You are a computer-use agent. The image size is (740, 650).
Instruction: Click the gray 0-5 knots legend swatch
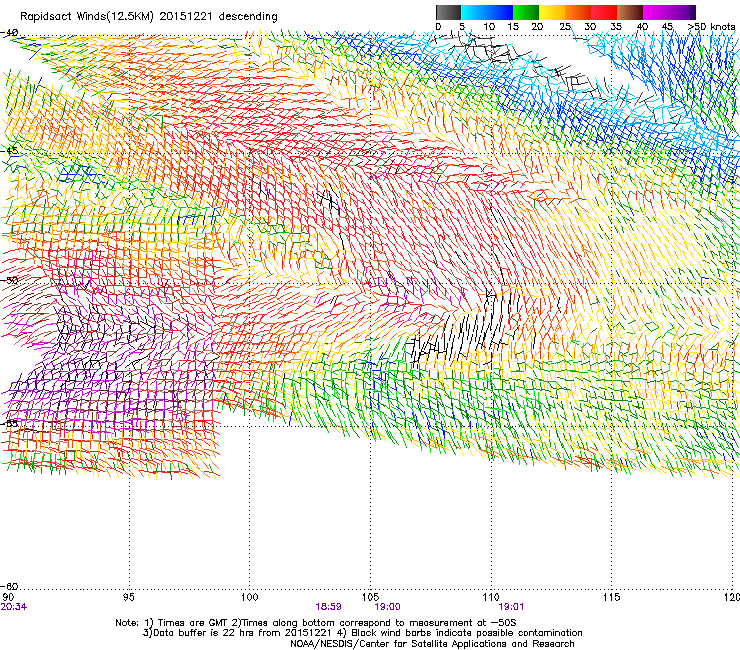pos(448,12)
